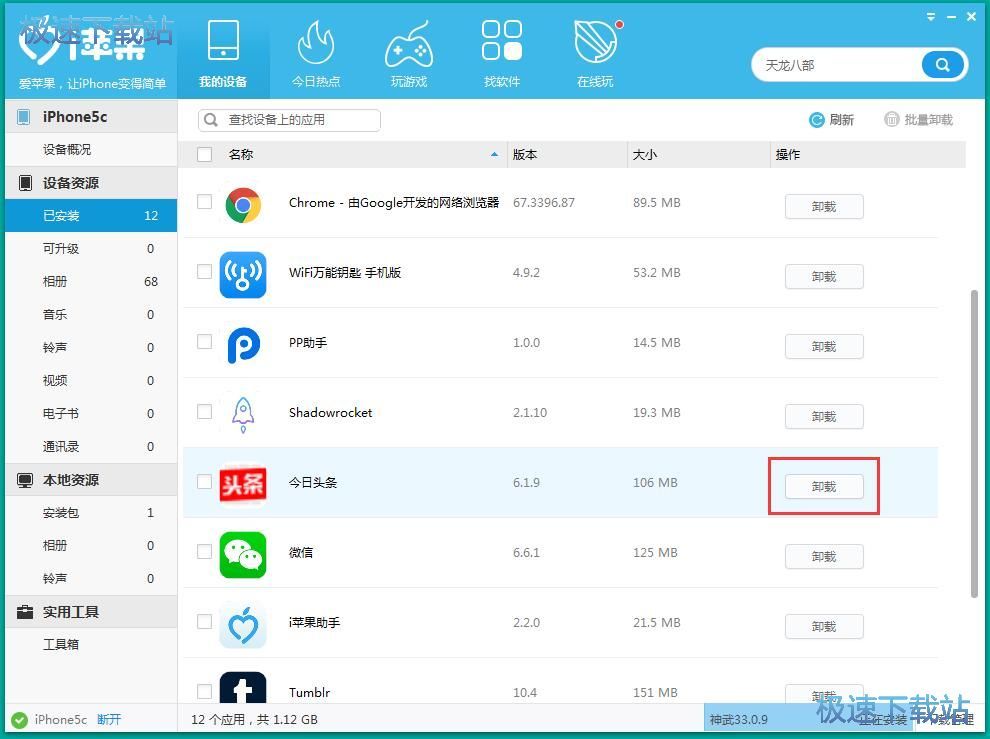Viewport: 990px width, 739px height.
Task: Click the 实用工具 toolbox icon
Action: click(x=25, y=612)
